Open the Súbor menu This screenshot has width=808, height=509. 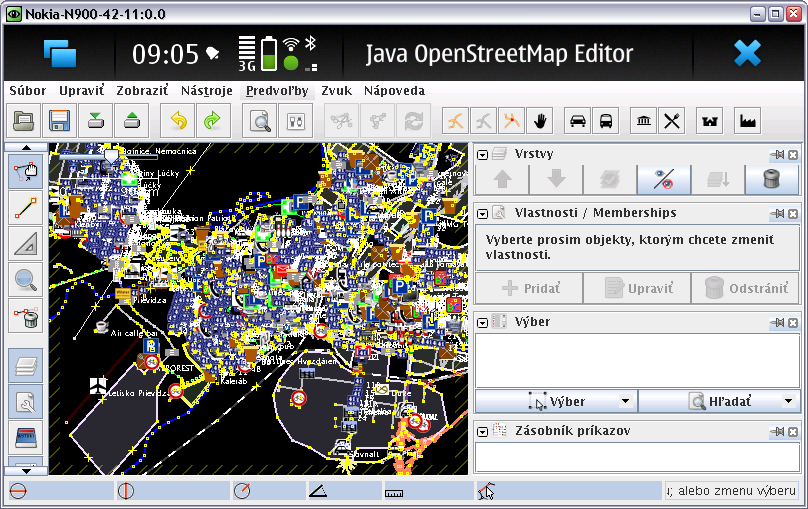pyautogui.click(x=28, y=91)
